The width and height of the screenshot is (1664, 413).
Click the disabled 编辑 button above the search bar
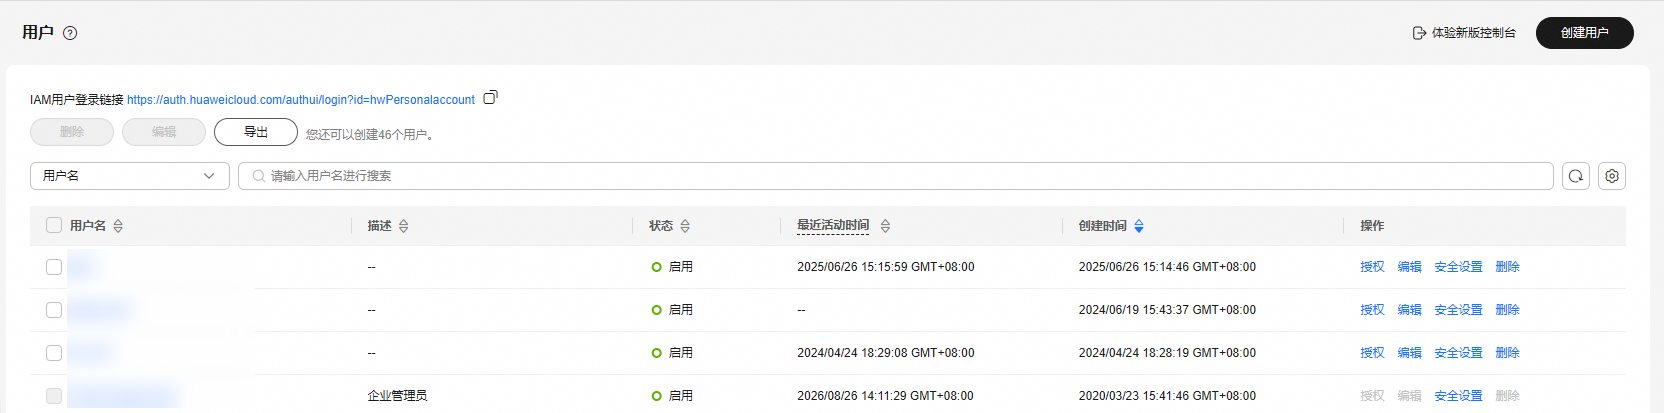pyautogui.click(x=164, y=132)
